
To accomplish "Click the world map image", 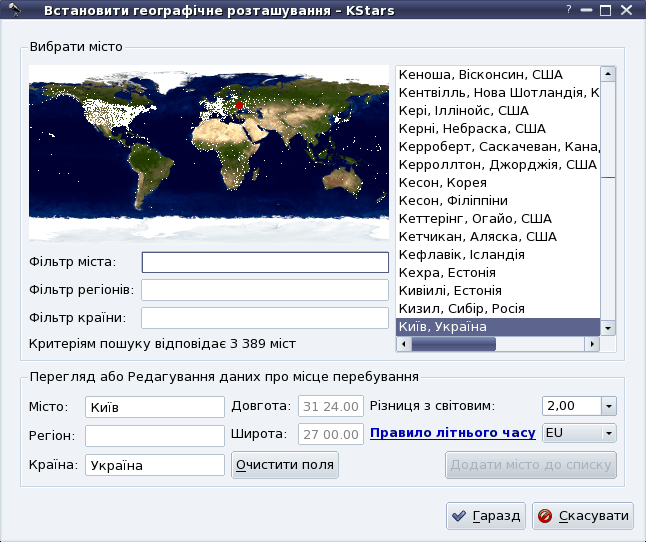I will pos(209,153).
